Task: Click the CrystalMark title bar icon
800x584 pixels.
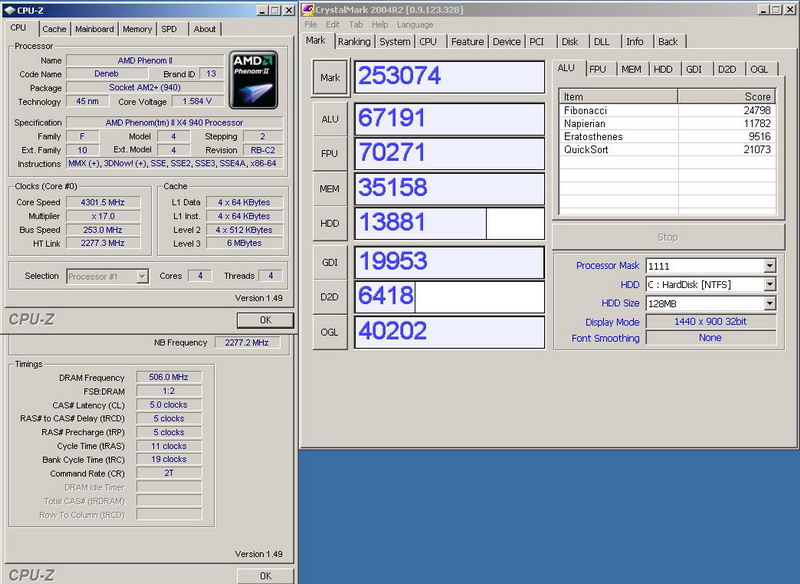Action: coord(308,10)
